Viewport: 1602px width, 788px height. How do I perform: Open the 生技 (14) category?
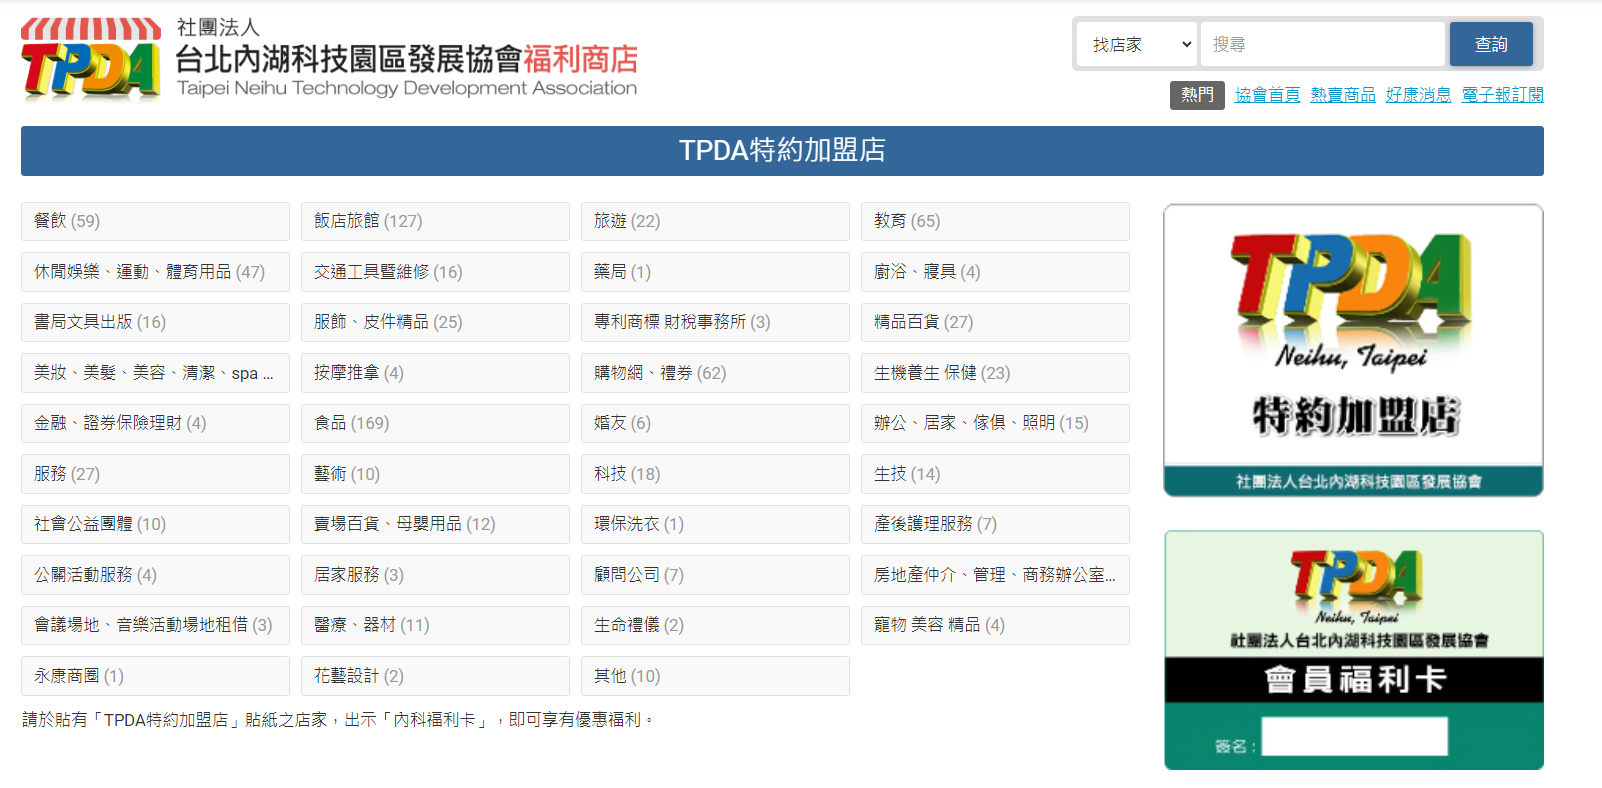tap(995, 474)
